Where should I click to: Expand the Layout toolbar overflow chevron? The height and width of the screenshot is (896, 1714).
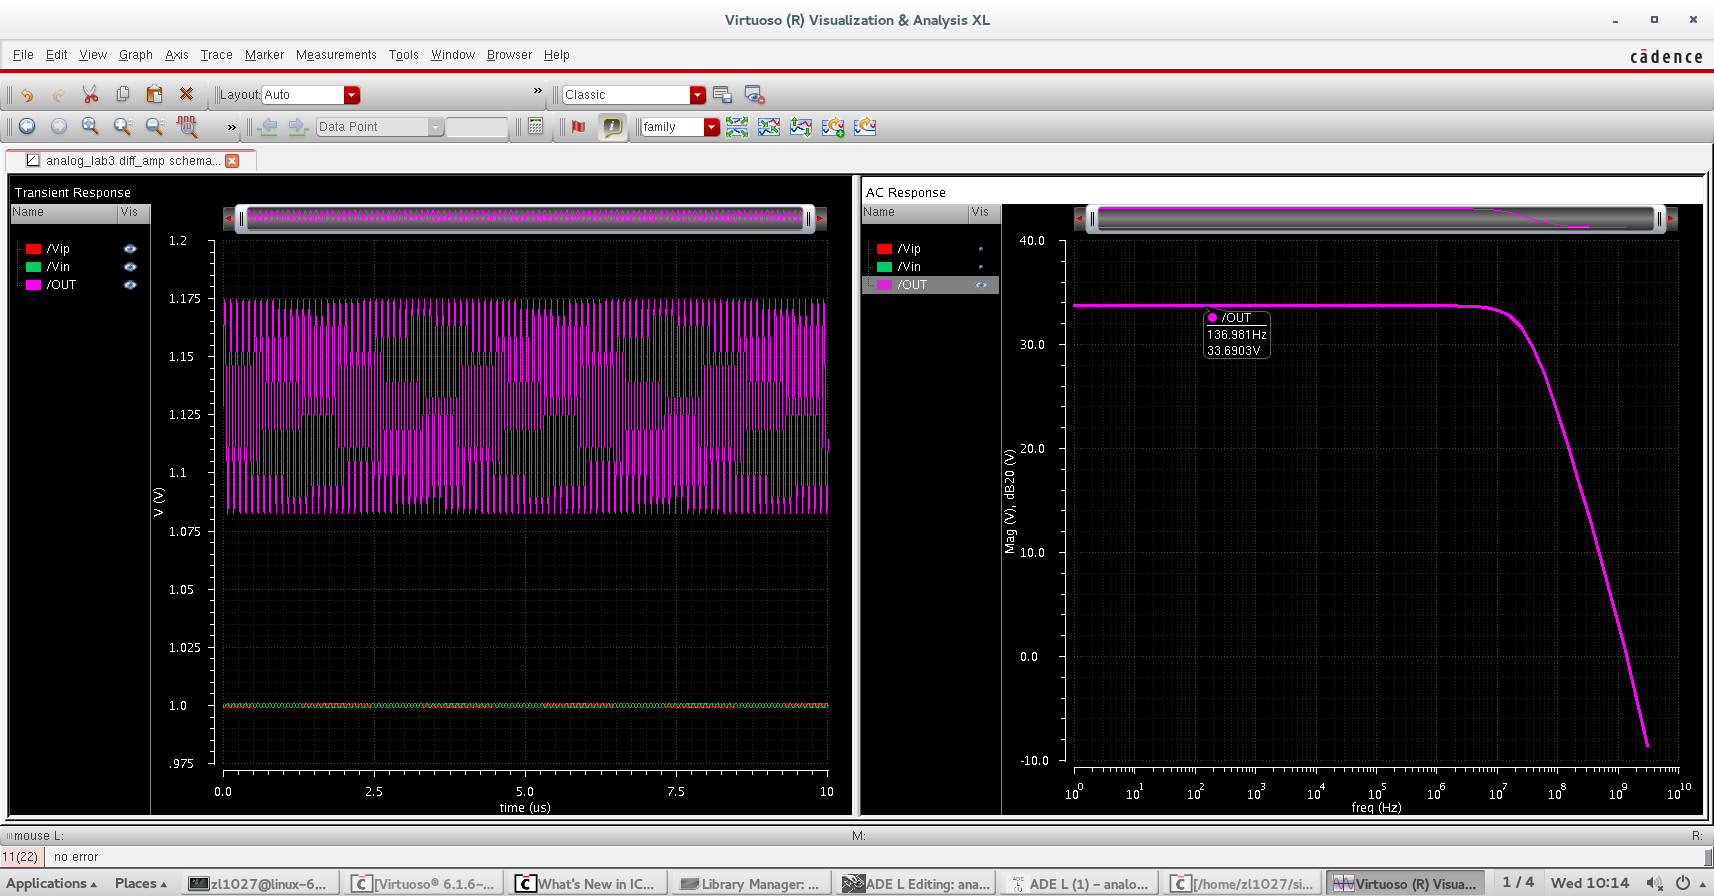point(538,91)
